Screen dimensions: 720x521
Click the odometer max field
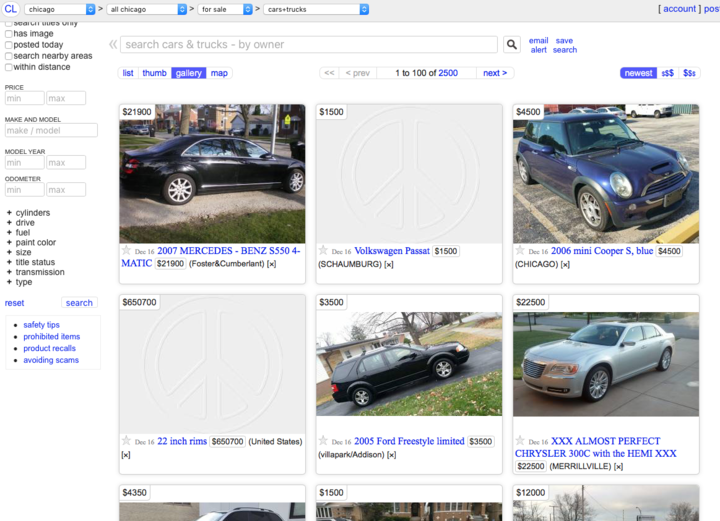pos(66,190)
